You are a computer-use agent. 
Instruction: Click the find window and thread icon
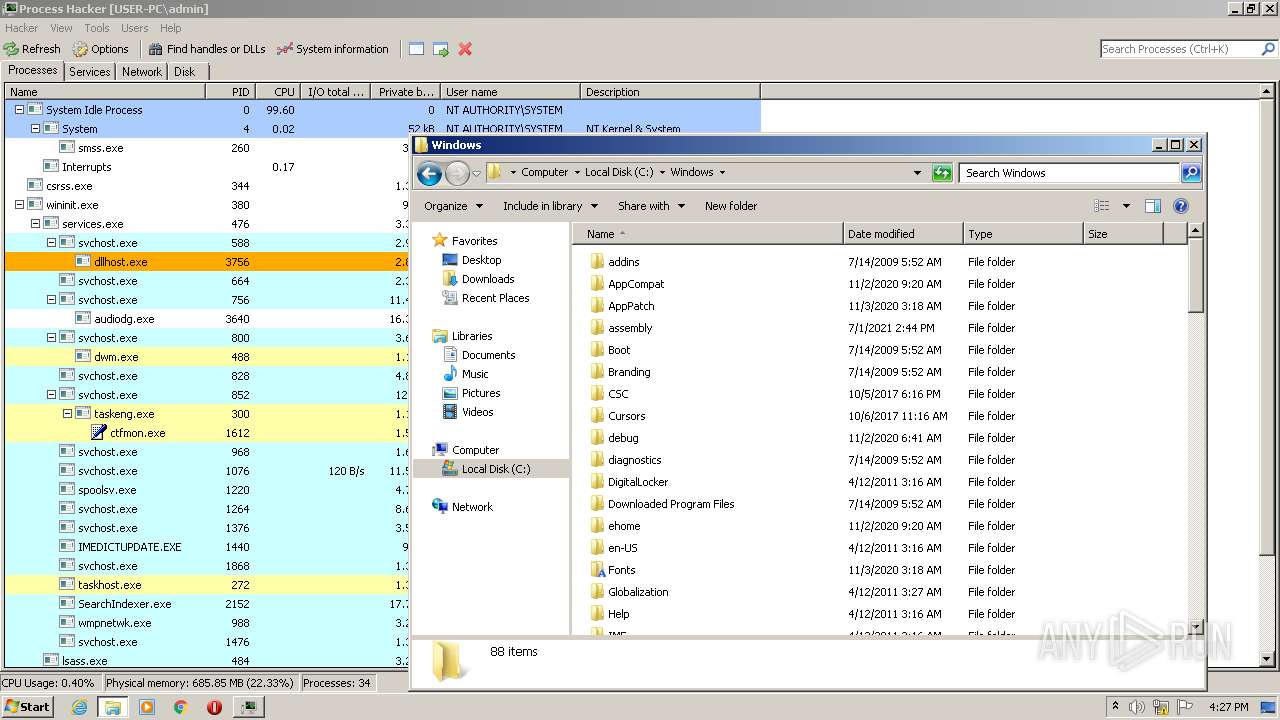pyautogui.click(x=441, y=49)
